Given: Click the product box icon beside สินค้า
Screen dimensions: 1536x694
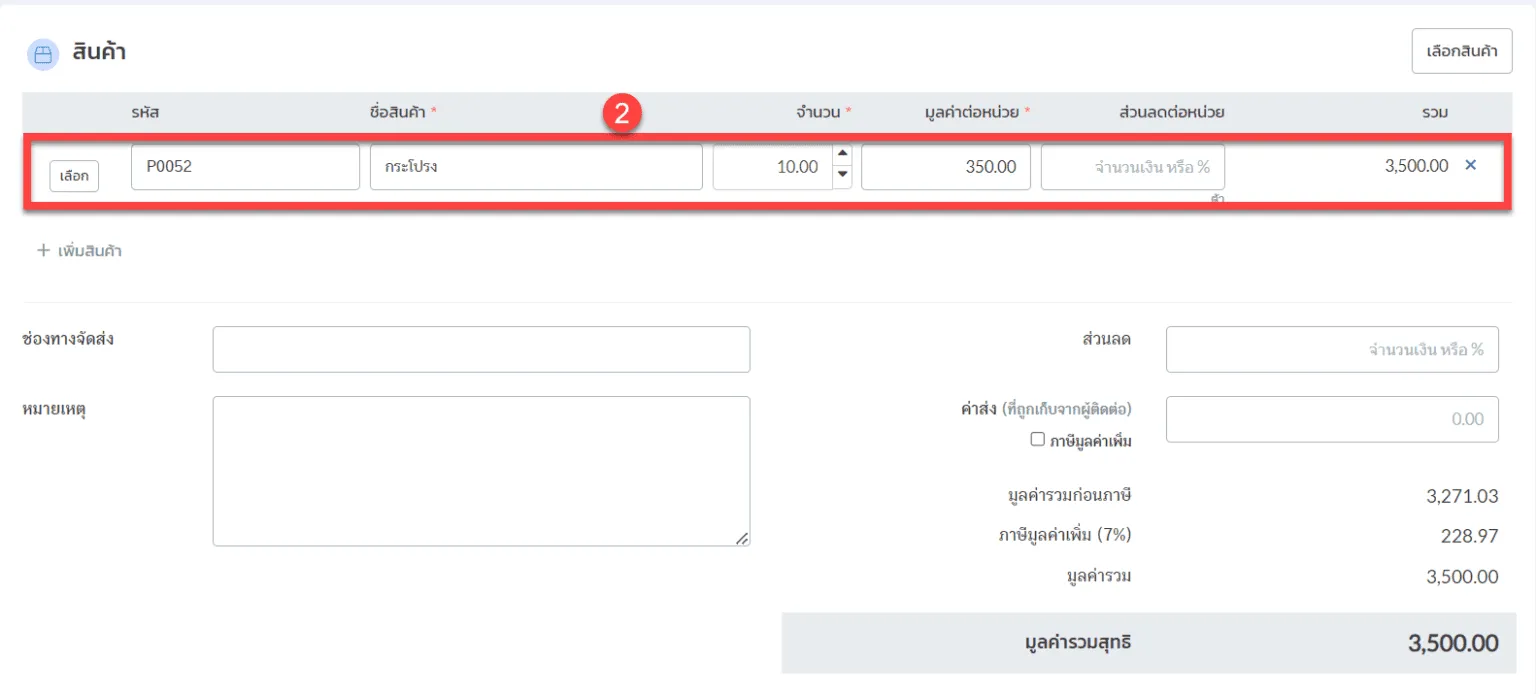Looking at the screenshot, I should 42,54.
